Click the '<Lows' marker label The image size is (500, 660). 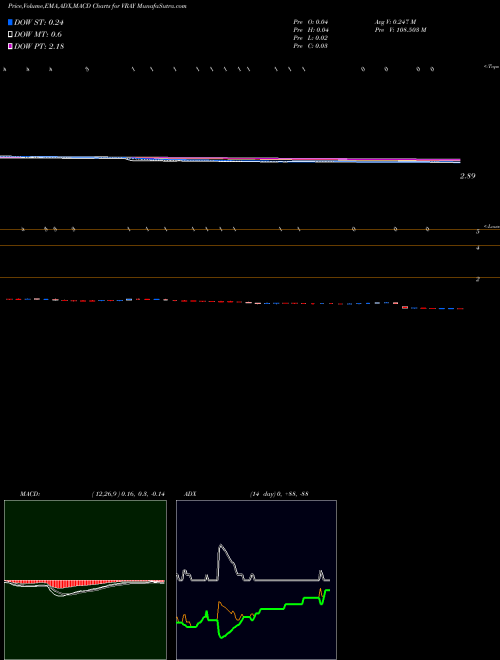[492, 226]
